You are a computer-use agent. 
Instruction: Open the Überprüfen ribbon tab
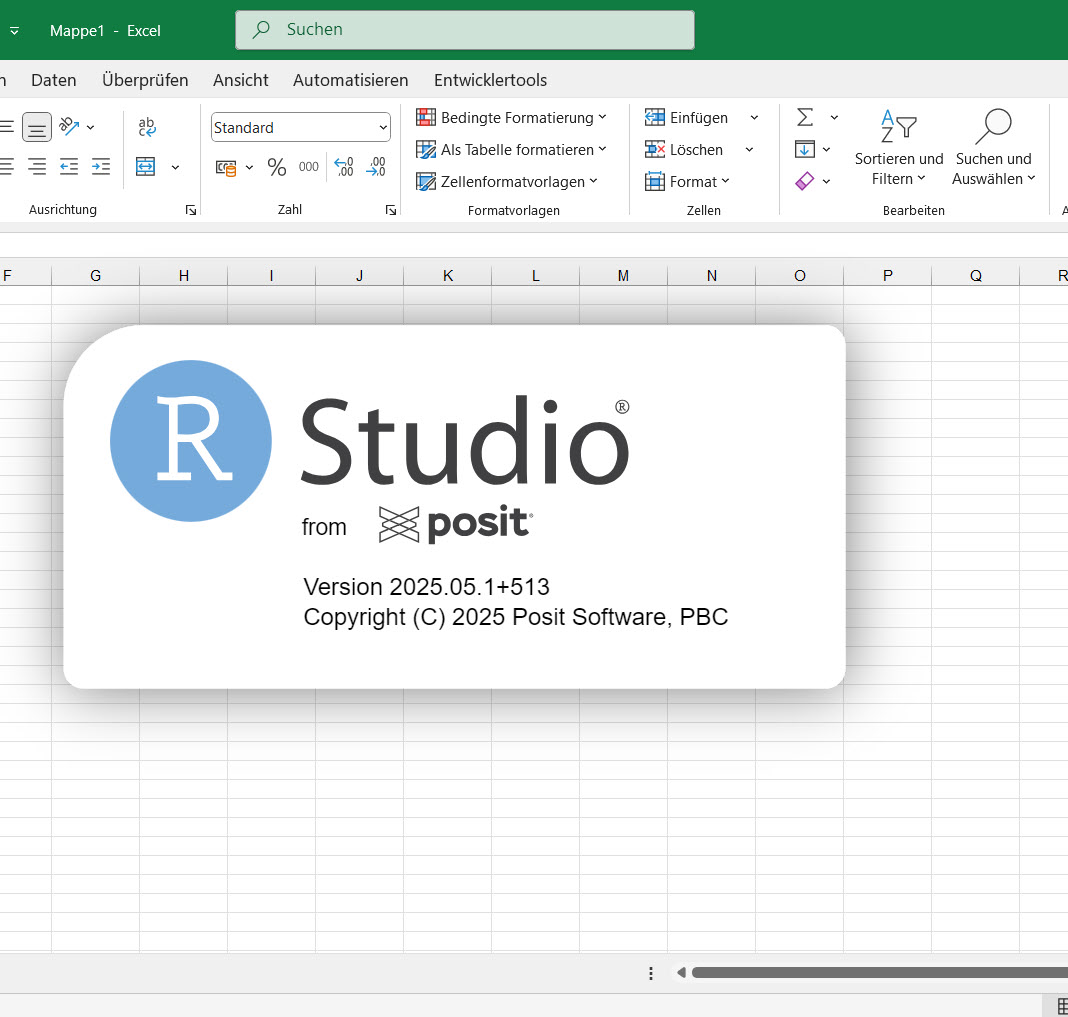(145, 80)
